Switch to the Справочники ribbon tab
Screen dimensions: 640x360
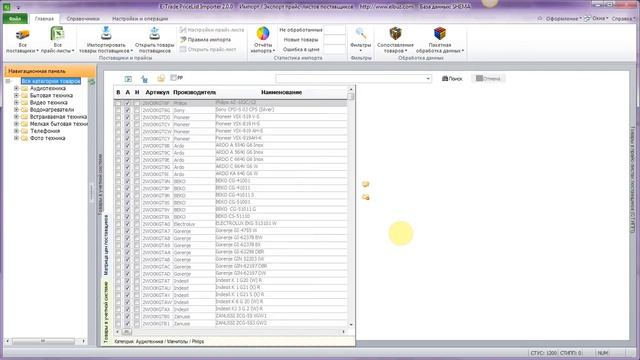pyautogui.click(x=83, y=19)
